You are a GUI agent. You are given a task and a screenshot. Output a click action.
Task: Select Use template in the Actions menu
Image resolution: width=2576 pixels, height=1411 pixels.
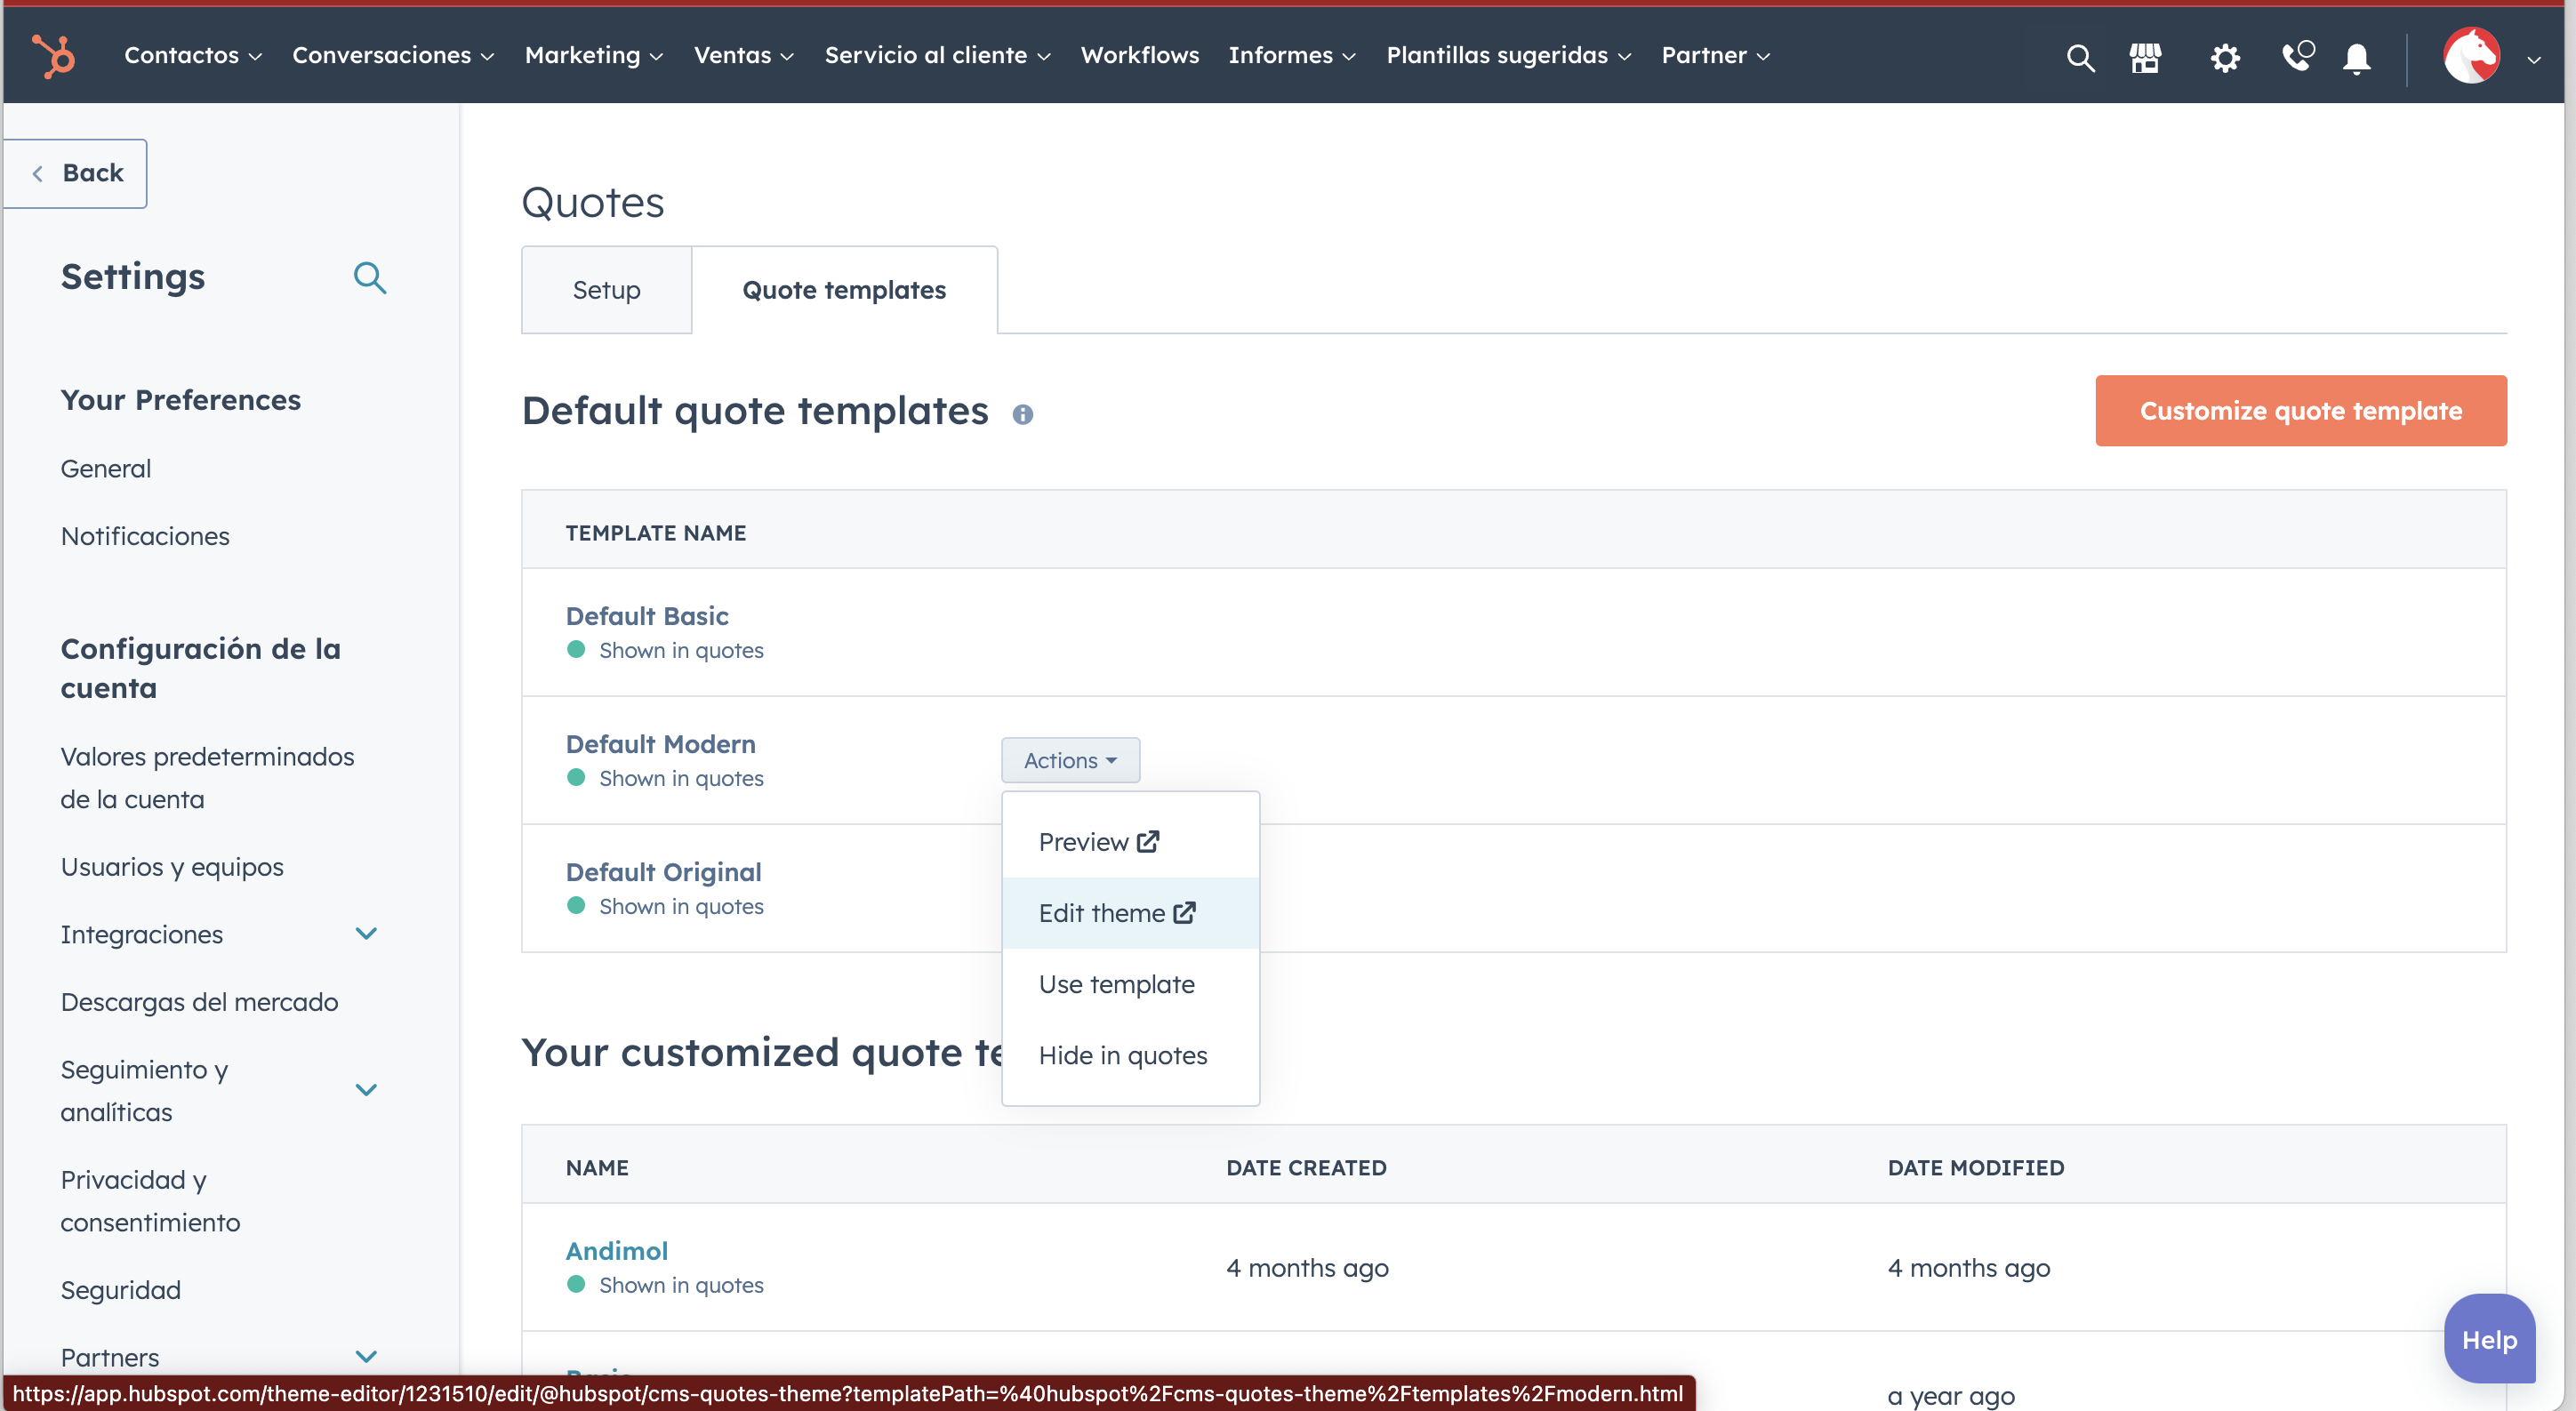pyautogui.click(x=1116, y=983)
